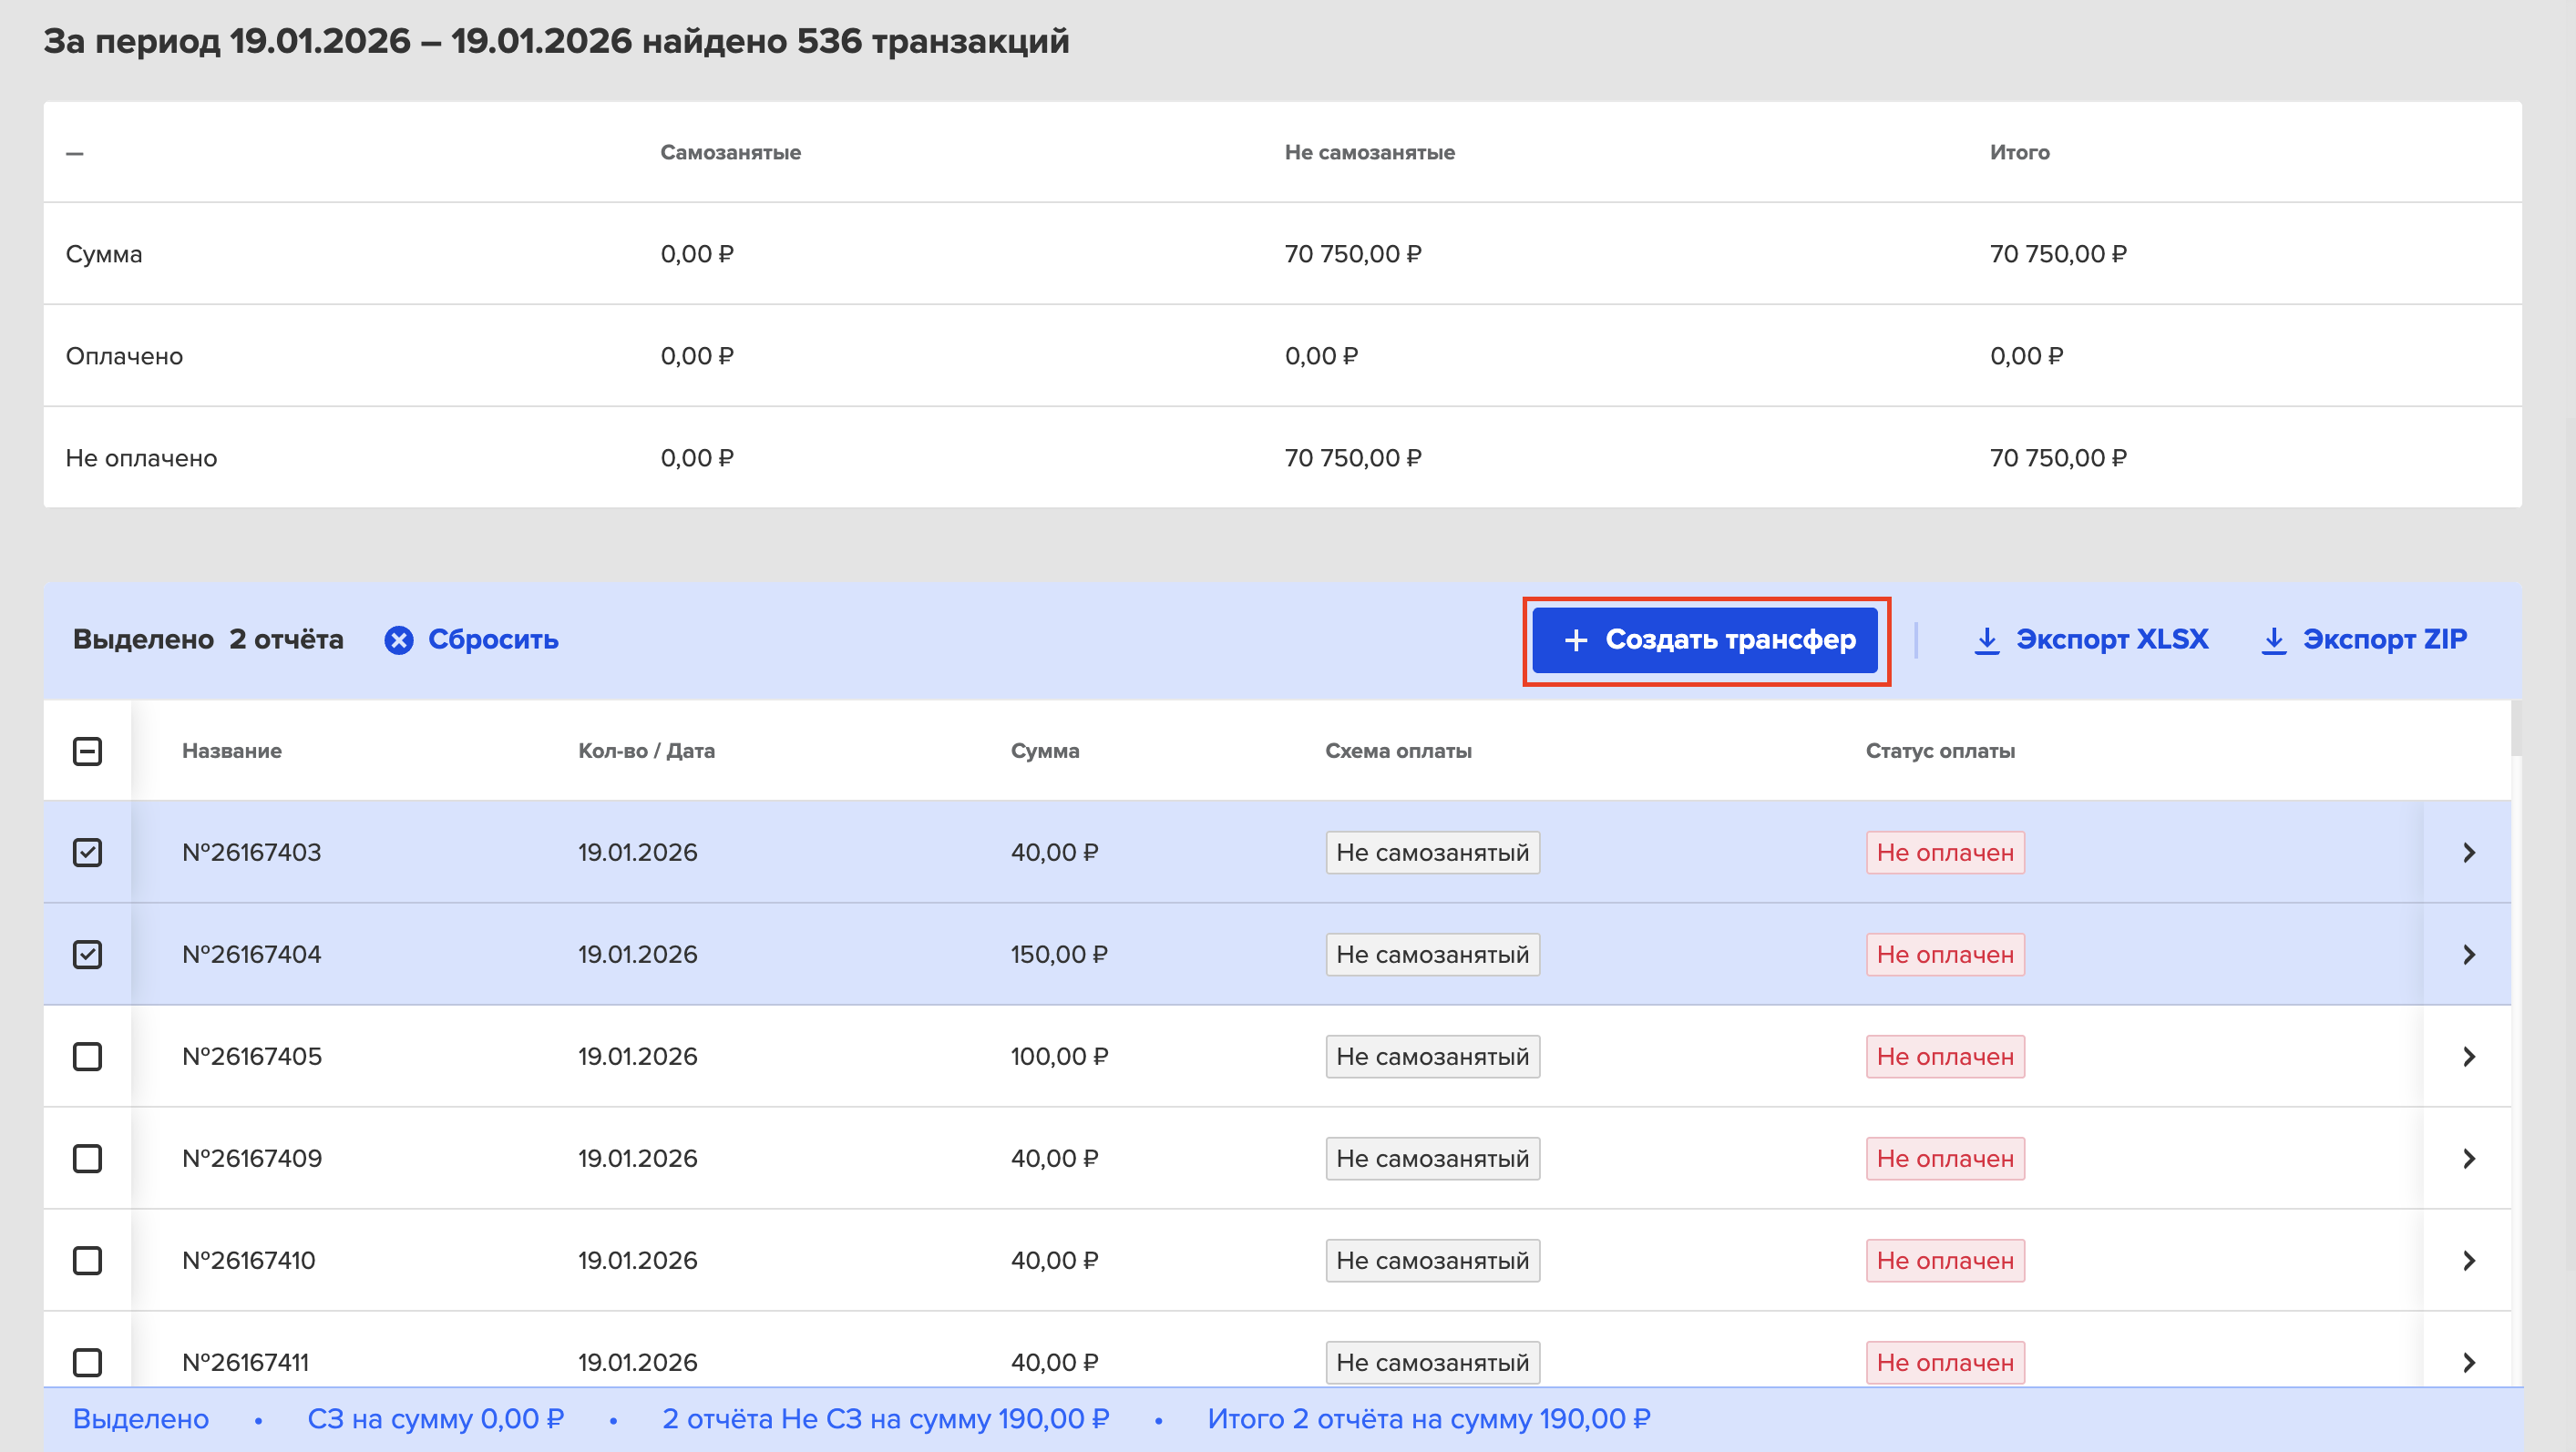Screen dimensions: 2576x1452
Task: Open row №26167403 with its chevron arrow
Action: [2469, 853]
